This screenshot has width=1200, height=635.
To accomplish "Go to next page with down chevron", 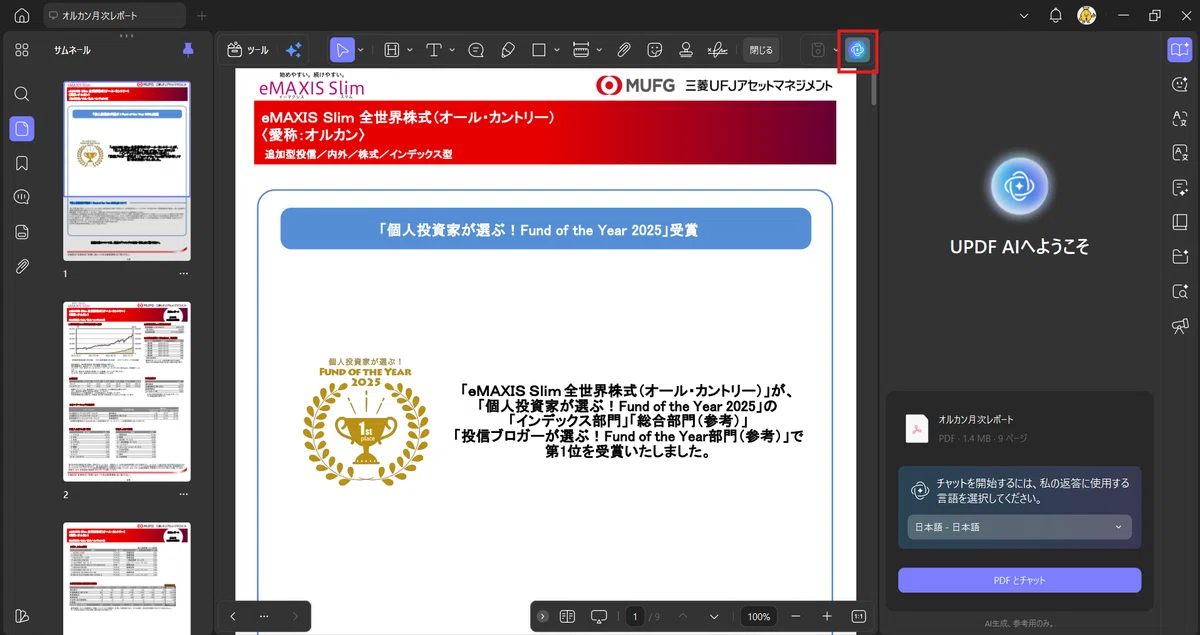I will pyautogui.click(x=715, y=616).
